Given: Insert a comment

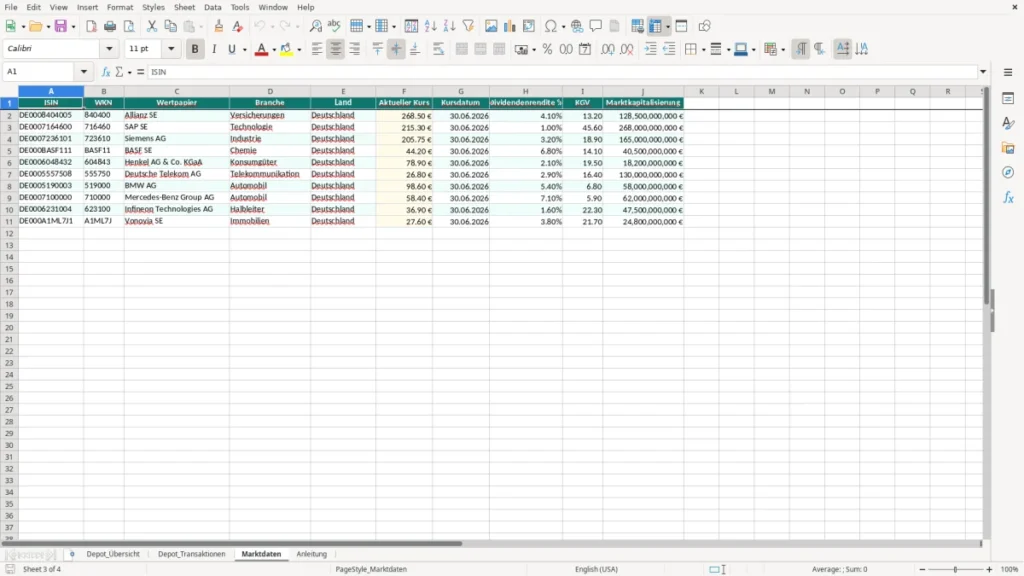Looking at the screenshot, I should pos(596,26).
